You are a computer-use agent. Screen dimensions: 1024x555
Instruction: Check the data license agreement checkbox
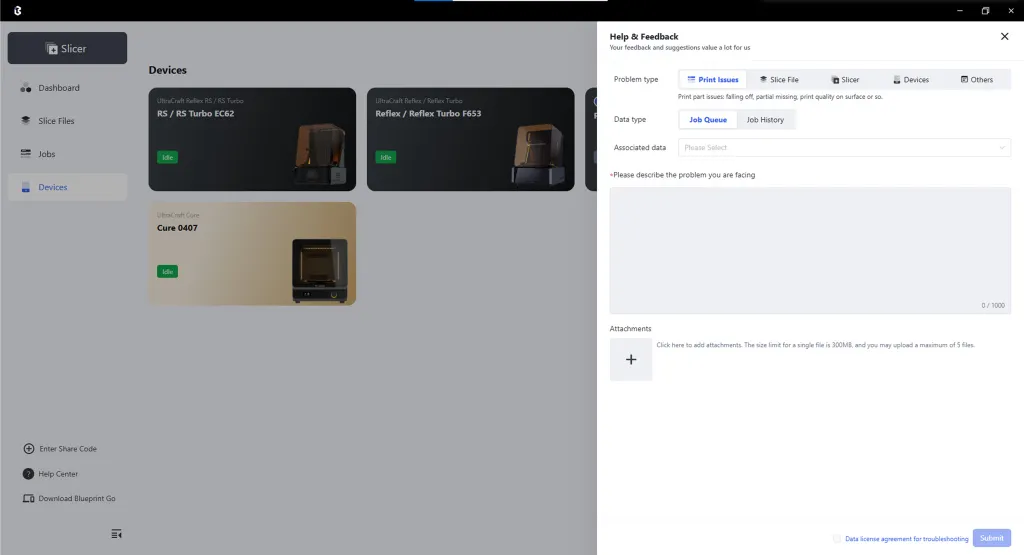tap(837, 539)
